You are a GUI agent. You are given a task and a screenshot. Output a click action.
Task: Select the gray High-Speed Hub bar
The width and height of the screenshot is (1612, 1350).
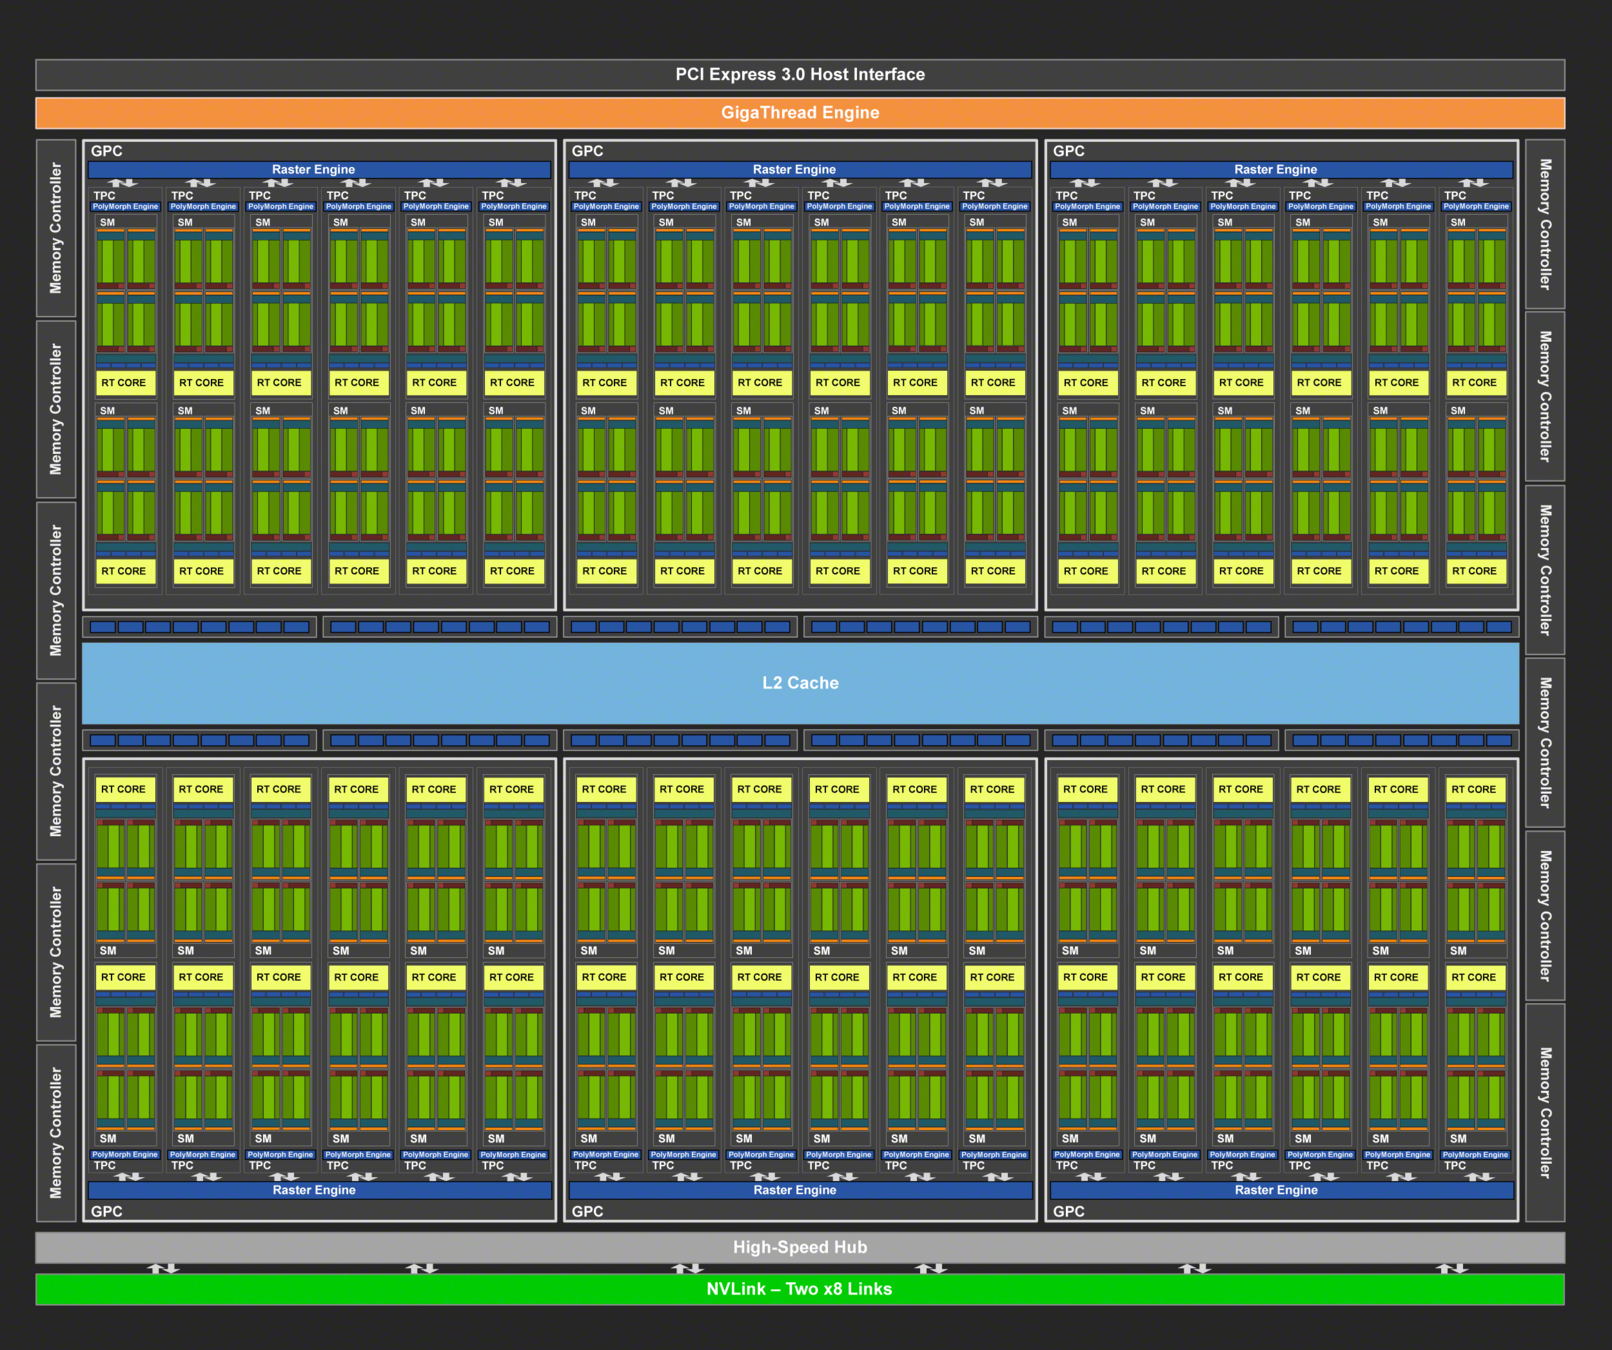tap(800, 1247)
